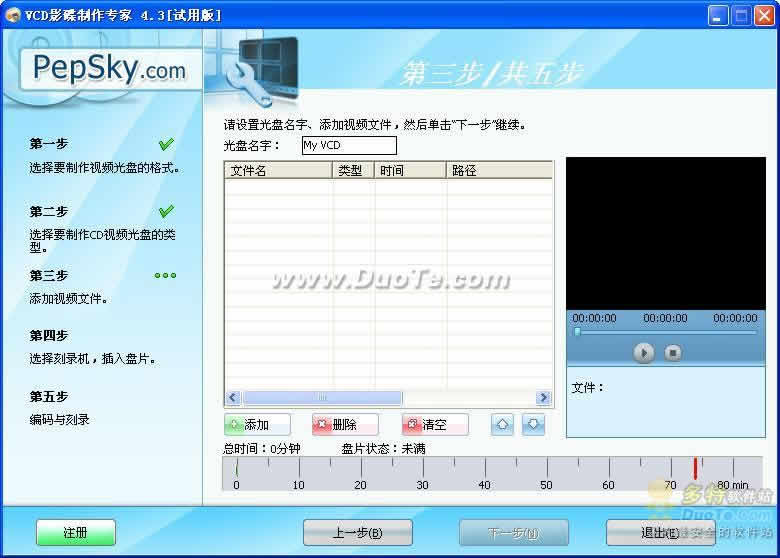The width and height of the screenshot is (780, 558).
Task: Click the 文件： label in the preview info panel
Action: click(x=587, y=387)
